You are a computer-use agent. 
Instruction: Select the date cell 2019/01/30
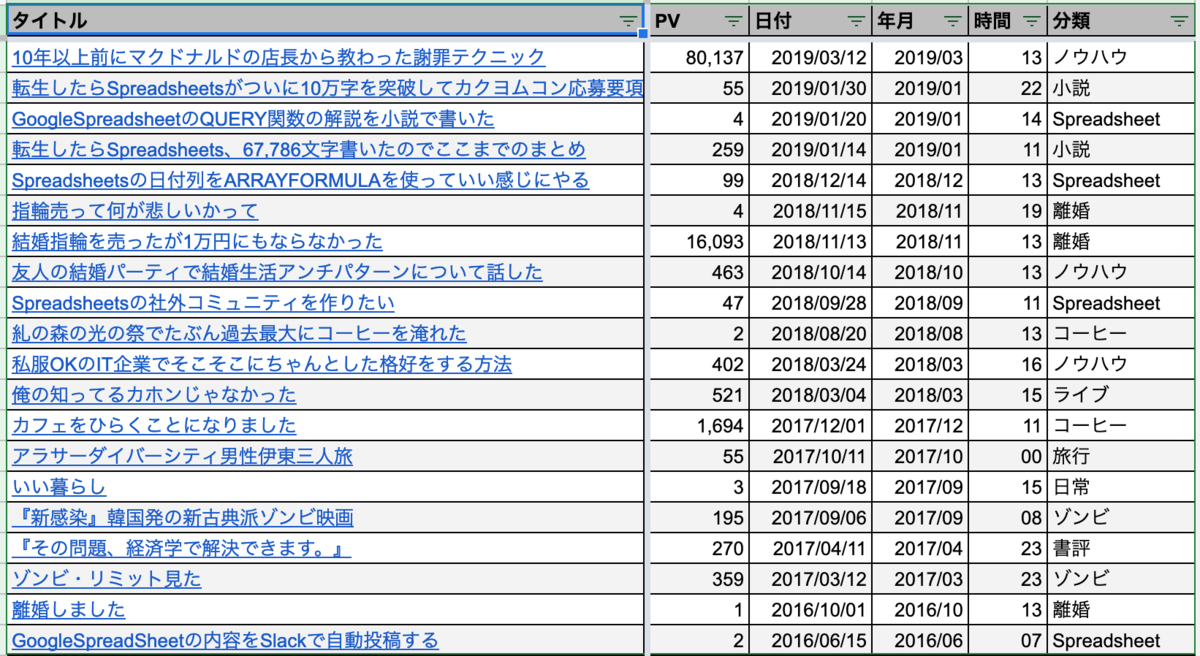810,88
